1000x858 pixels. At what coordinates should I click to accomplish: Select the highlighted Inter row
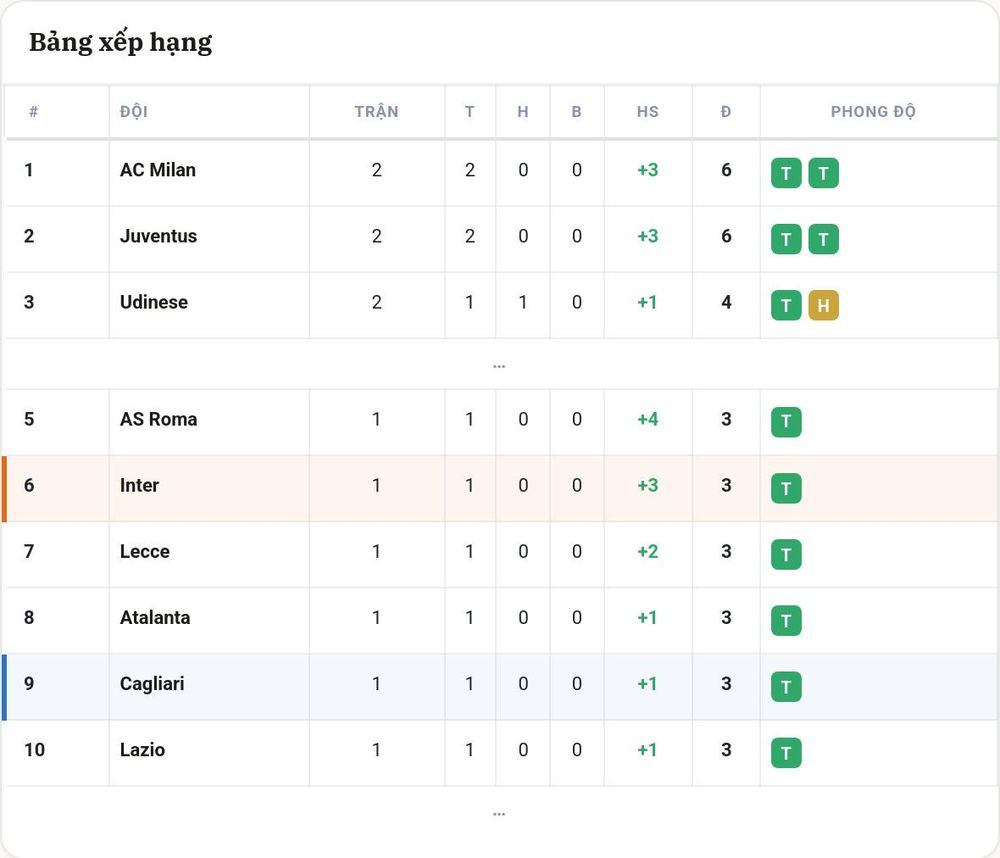click(500, 489)
